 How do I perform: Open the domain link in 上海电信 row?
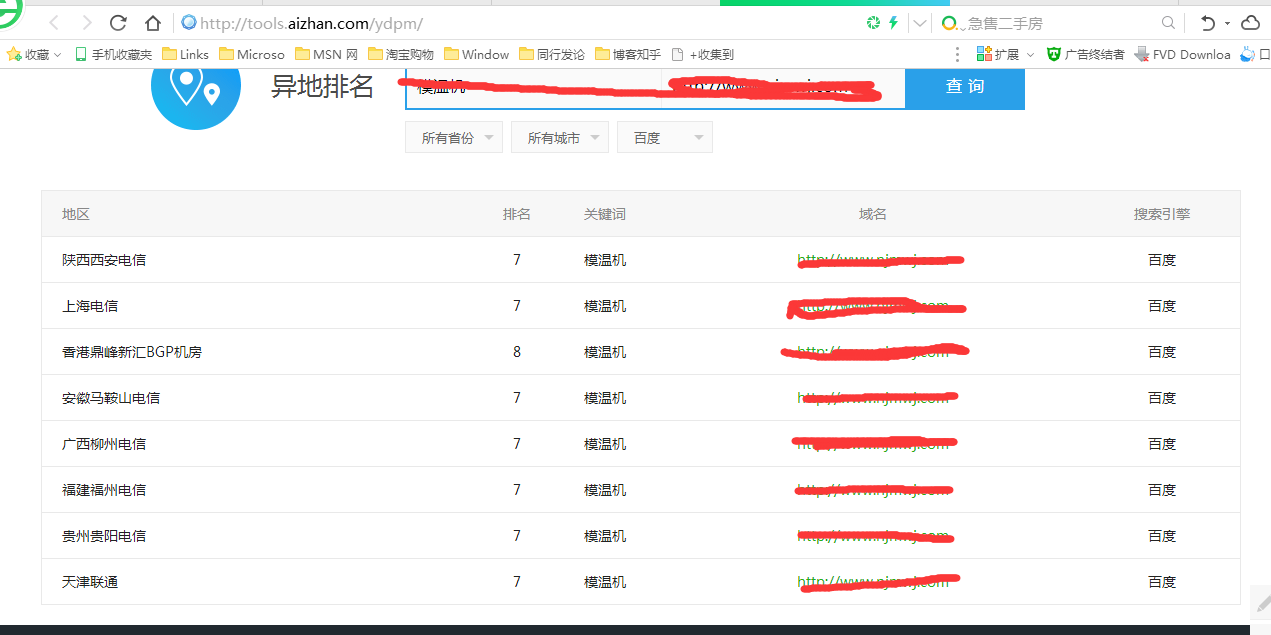(873, 306)
